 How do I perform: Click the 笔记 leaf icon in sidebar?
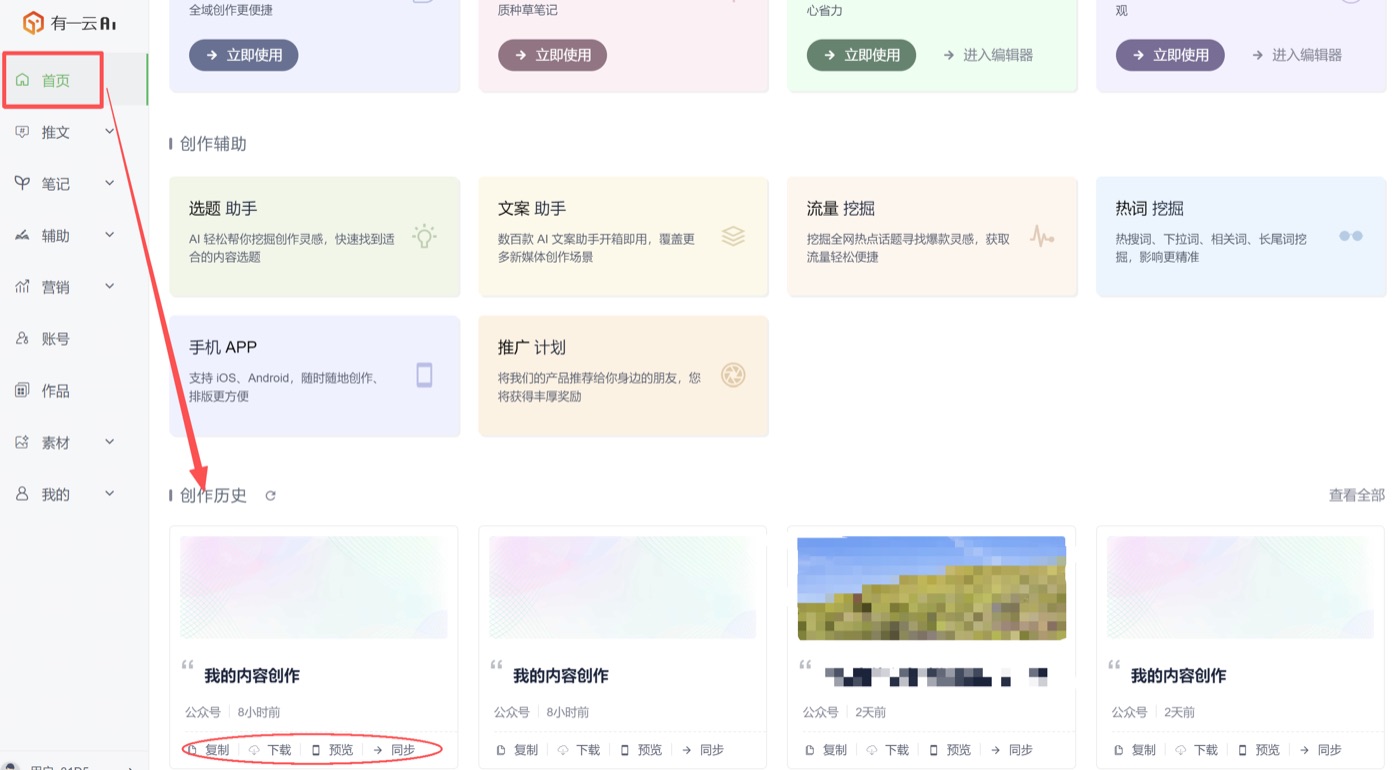point(22,183)
